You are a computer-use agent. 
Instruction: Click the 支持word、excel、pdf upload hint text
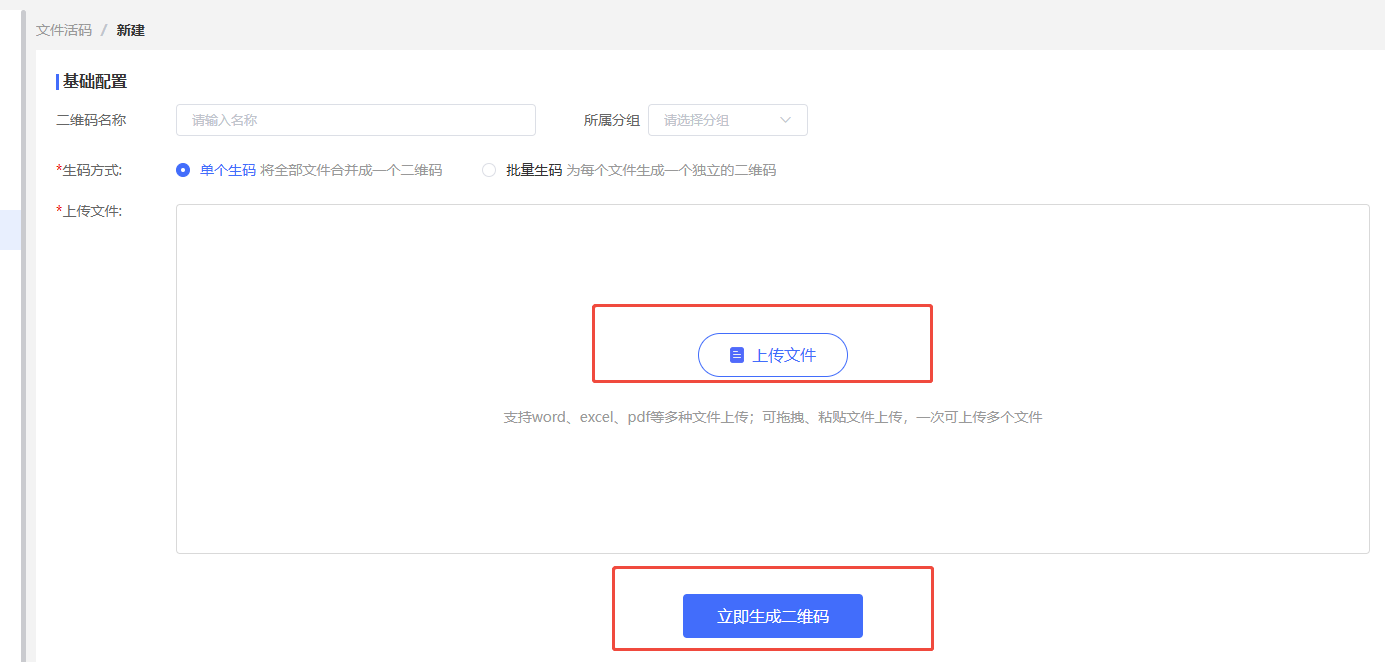773,417
